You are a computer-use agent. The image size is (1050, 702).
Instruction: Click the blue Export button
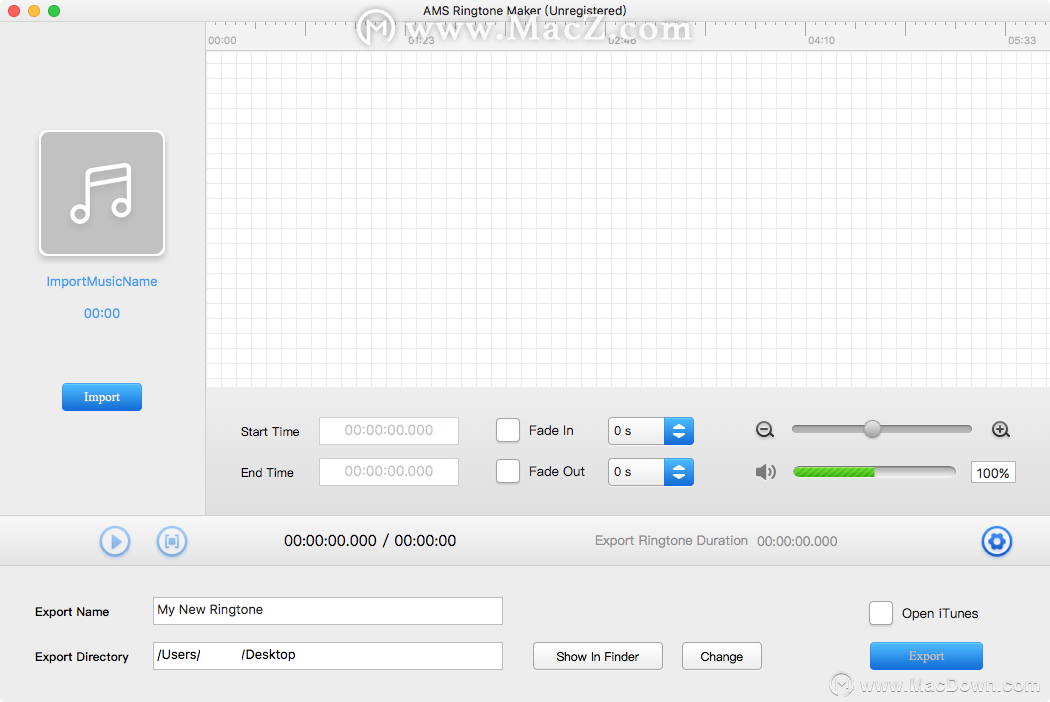coord(926,656)
